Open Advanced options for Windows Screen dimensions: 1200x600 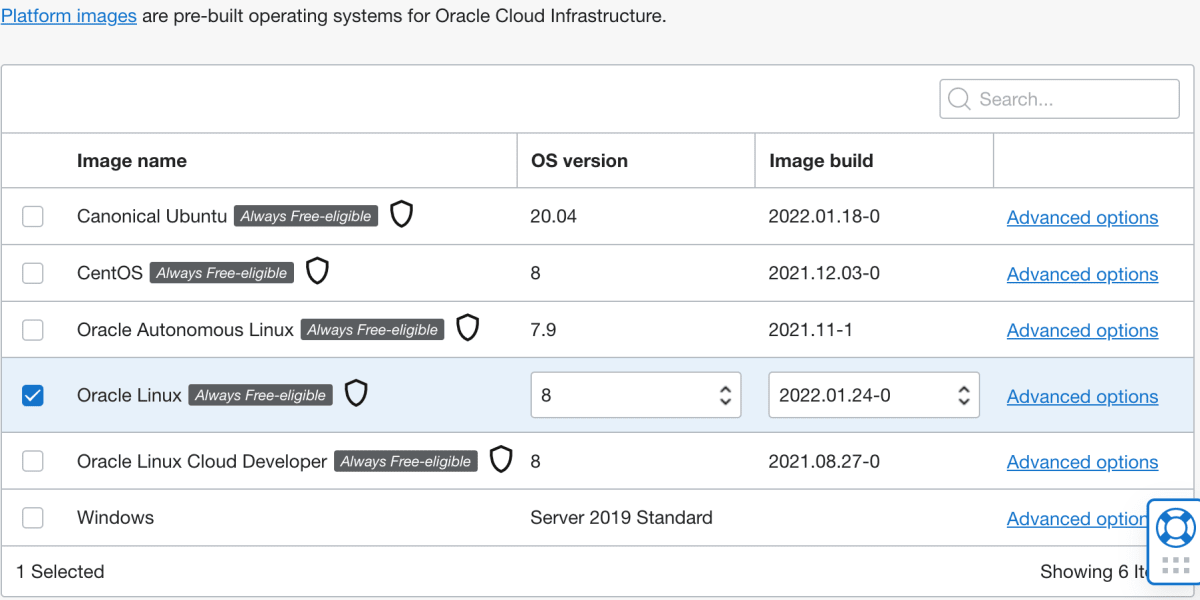click(1076, 518)
